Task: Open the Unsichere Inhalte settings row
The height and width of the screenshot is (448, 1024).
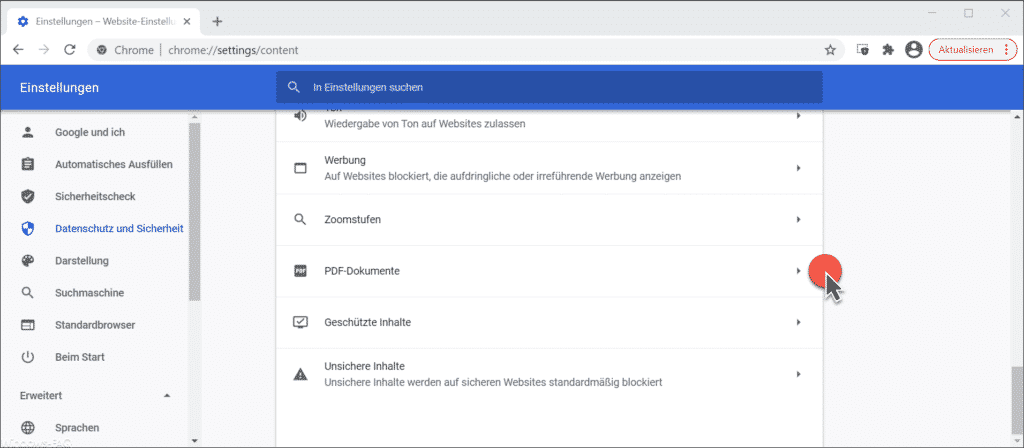Action: point(549,374)
